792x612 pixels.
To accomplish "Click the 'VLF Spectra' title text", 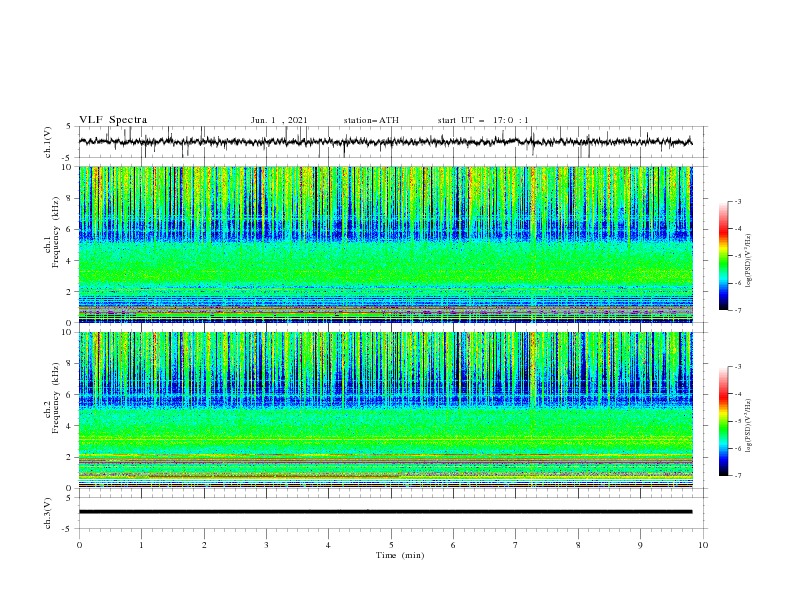I will pos(113,120).
